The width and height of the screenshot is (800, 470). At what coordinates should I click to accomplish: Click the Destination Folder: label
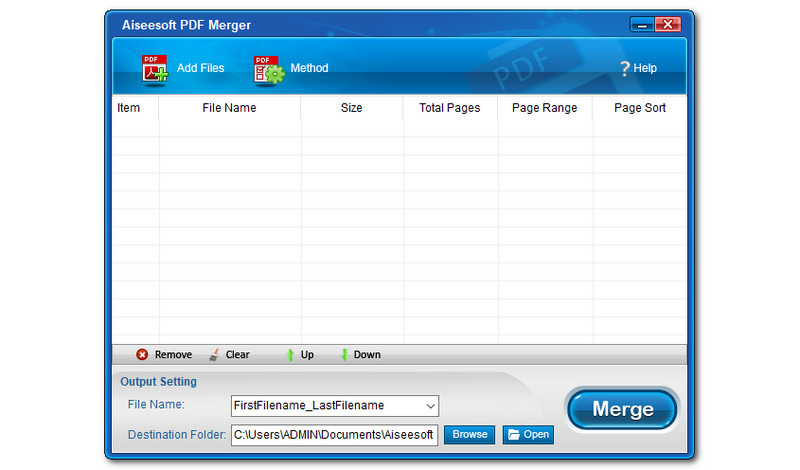pos(177,435)
